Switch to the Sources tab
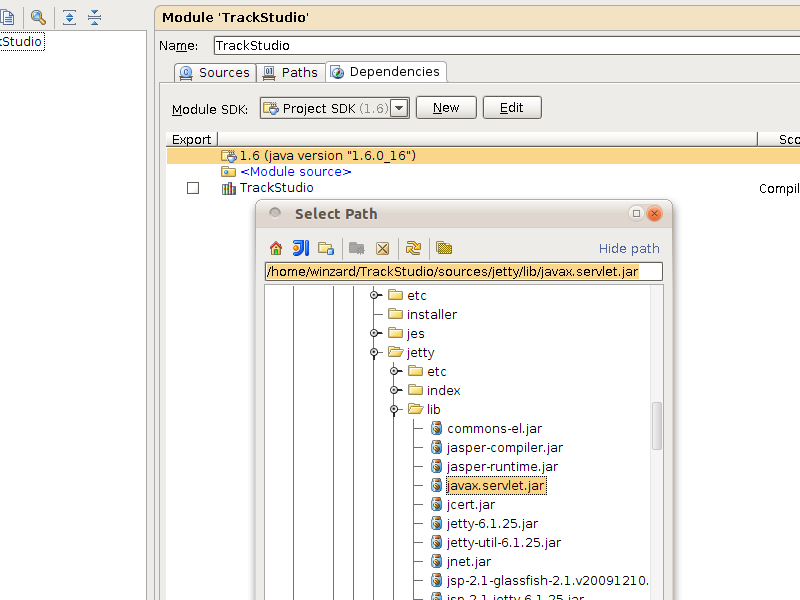800x600 pixels. (x=215, y=72)
